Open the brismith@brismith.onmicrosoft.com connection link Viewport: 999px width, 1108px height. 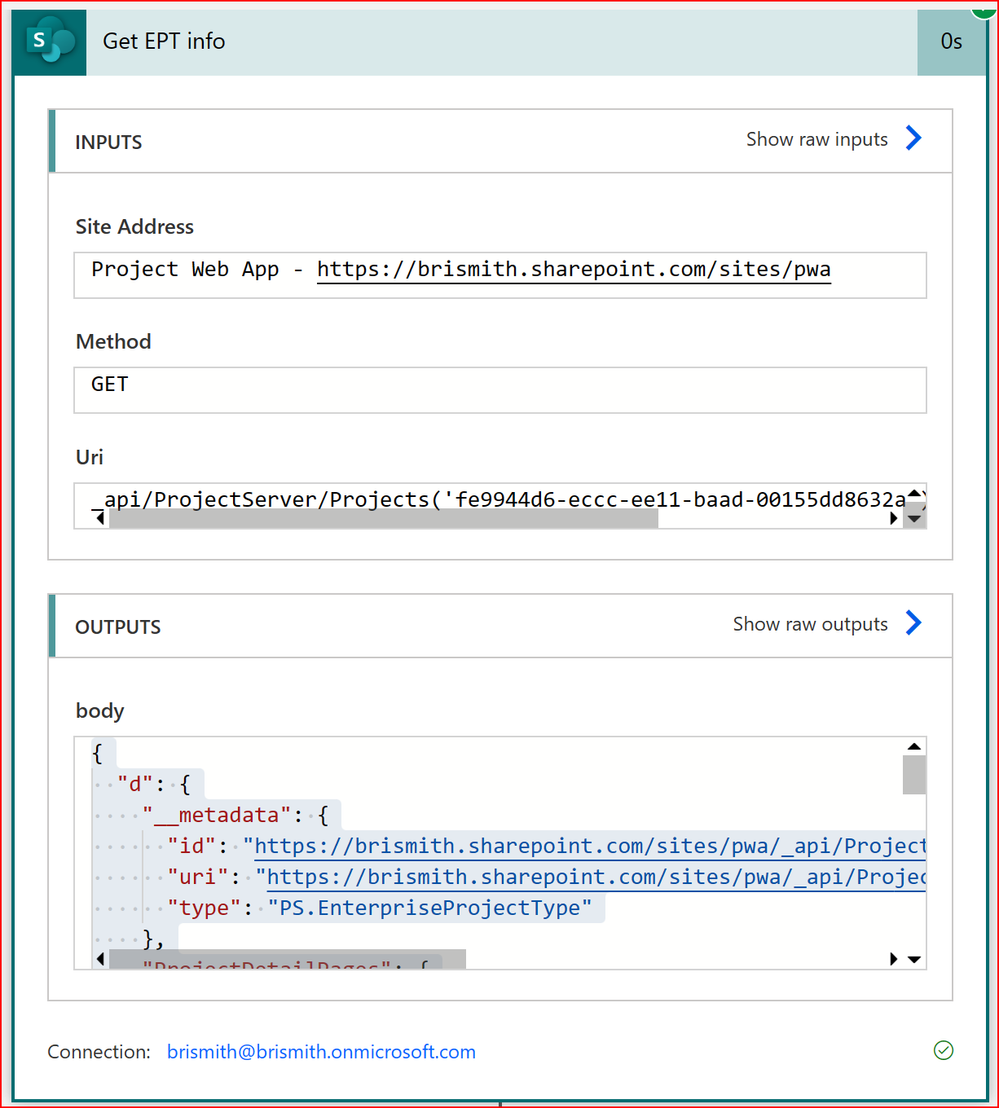click(321, 1051)
